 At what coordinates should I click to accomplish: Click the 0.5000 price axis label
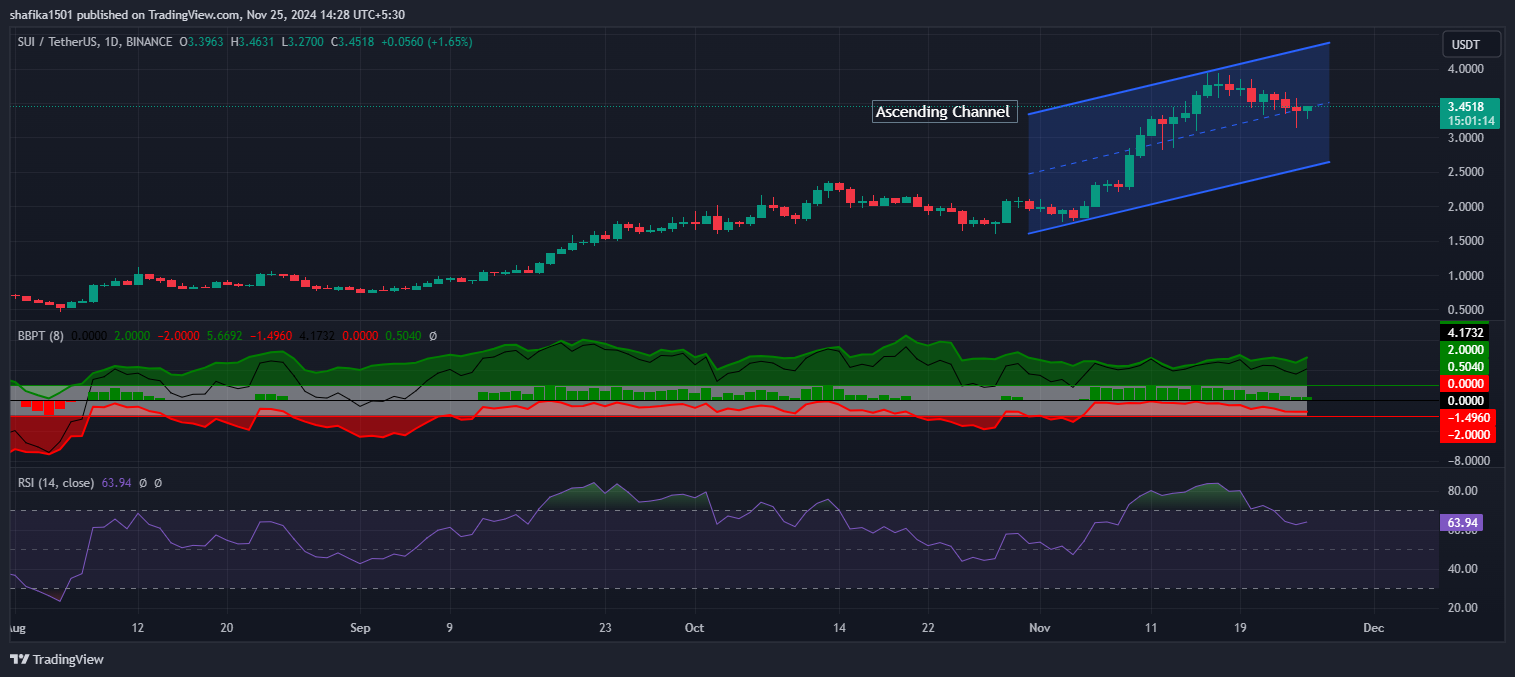tap(1465, 310)
